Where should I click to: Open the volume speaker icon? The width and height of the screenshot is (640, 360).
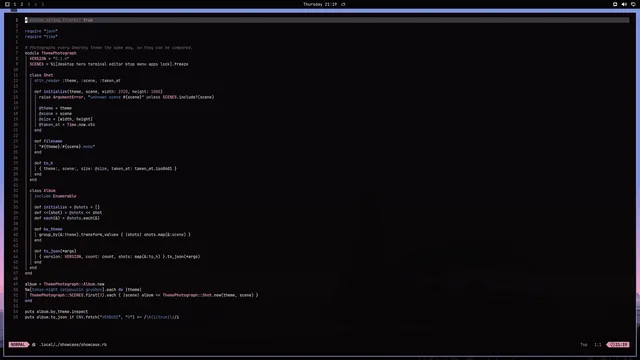tap(624, 4)
